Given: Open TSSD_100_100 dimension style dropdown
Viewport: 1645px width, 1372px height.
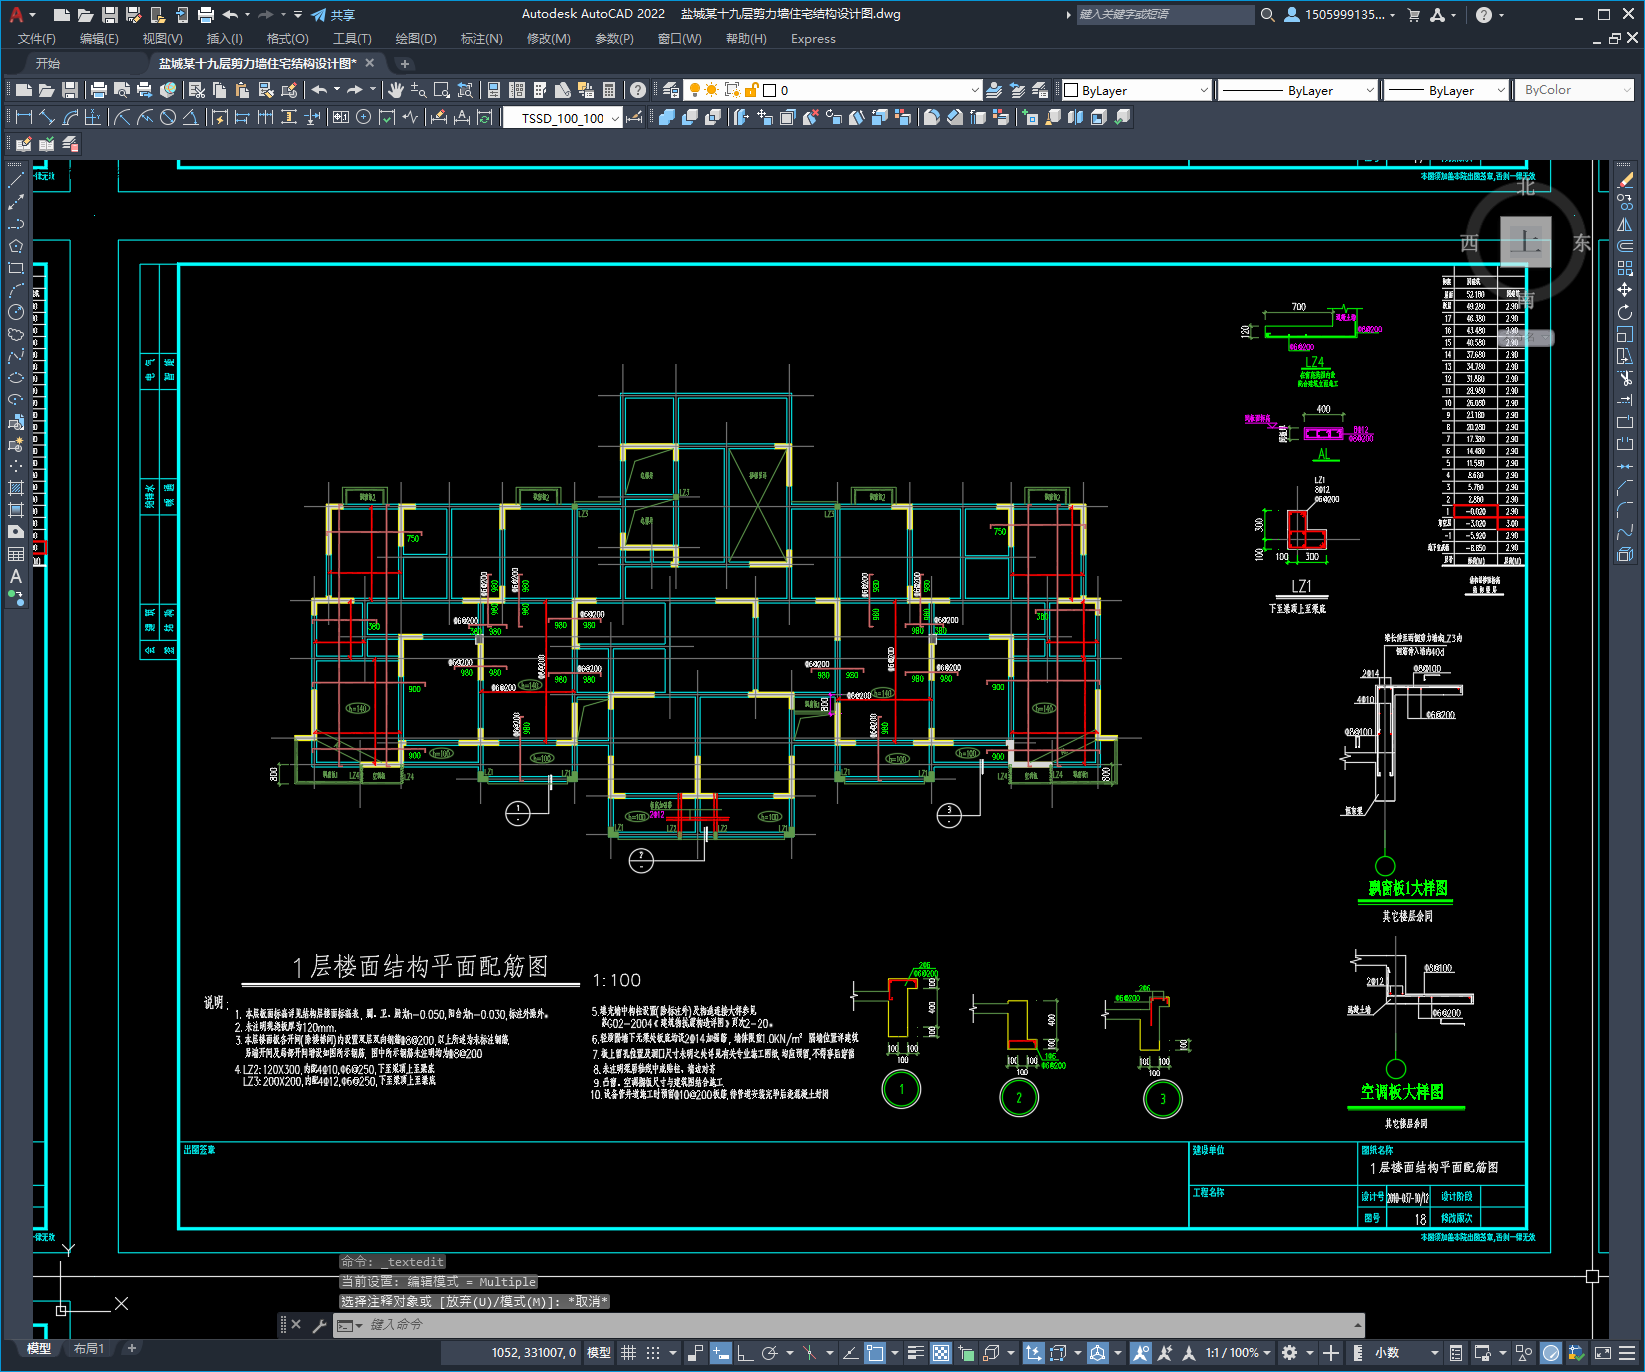Looking at the screenshot, I should point(562,118).
